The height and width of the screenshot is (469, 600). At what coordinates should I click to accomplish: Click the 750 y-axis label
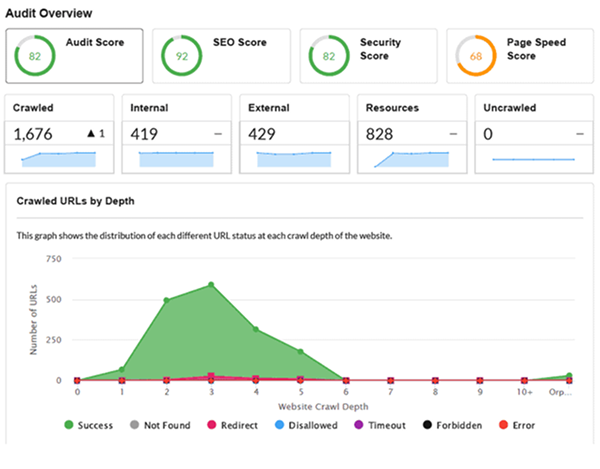[54, 259]
